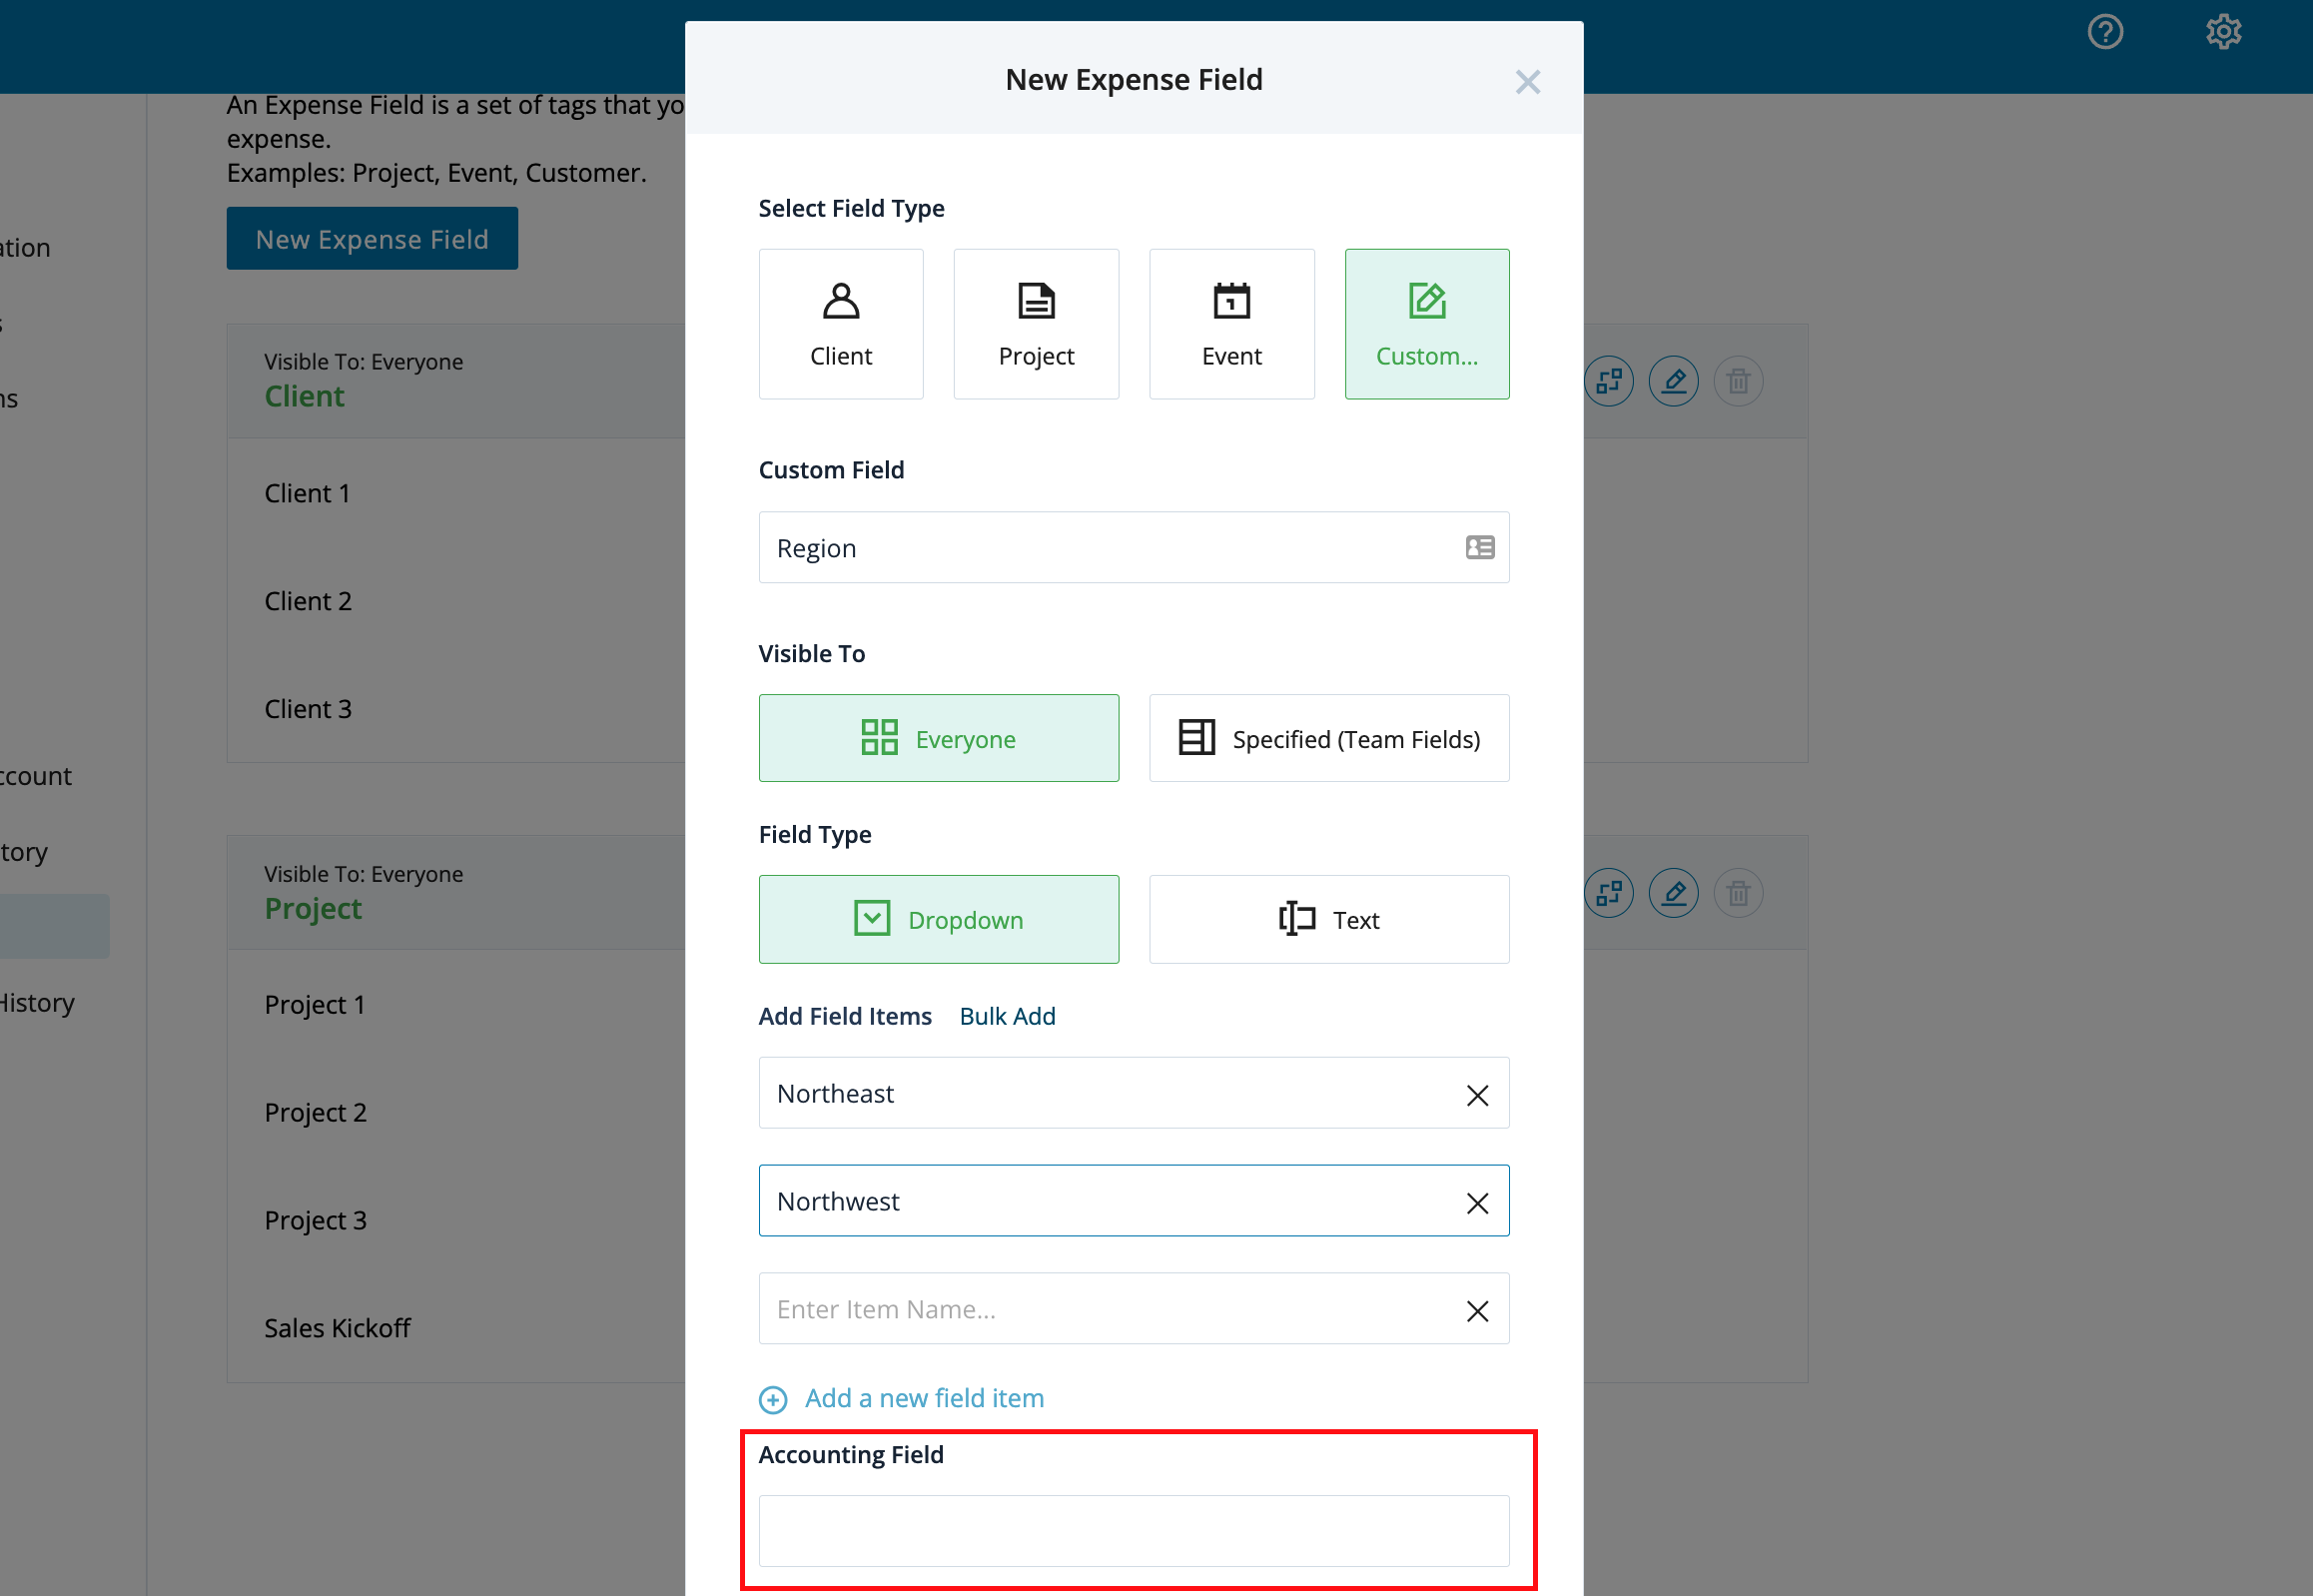This screenshot has height=1596, width=2313.
Task: Click New Expense Field button
Action: click(x=373, y=239)
